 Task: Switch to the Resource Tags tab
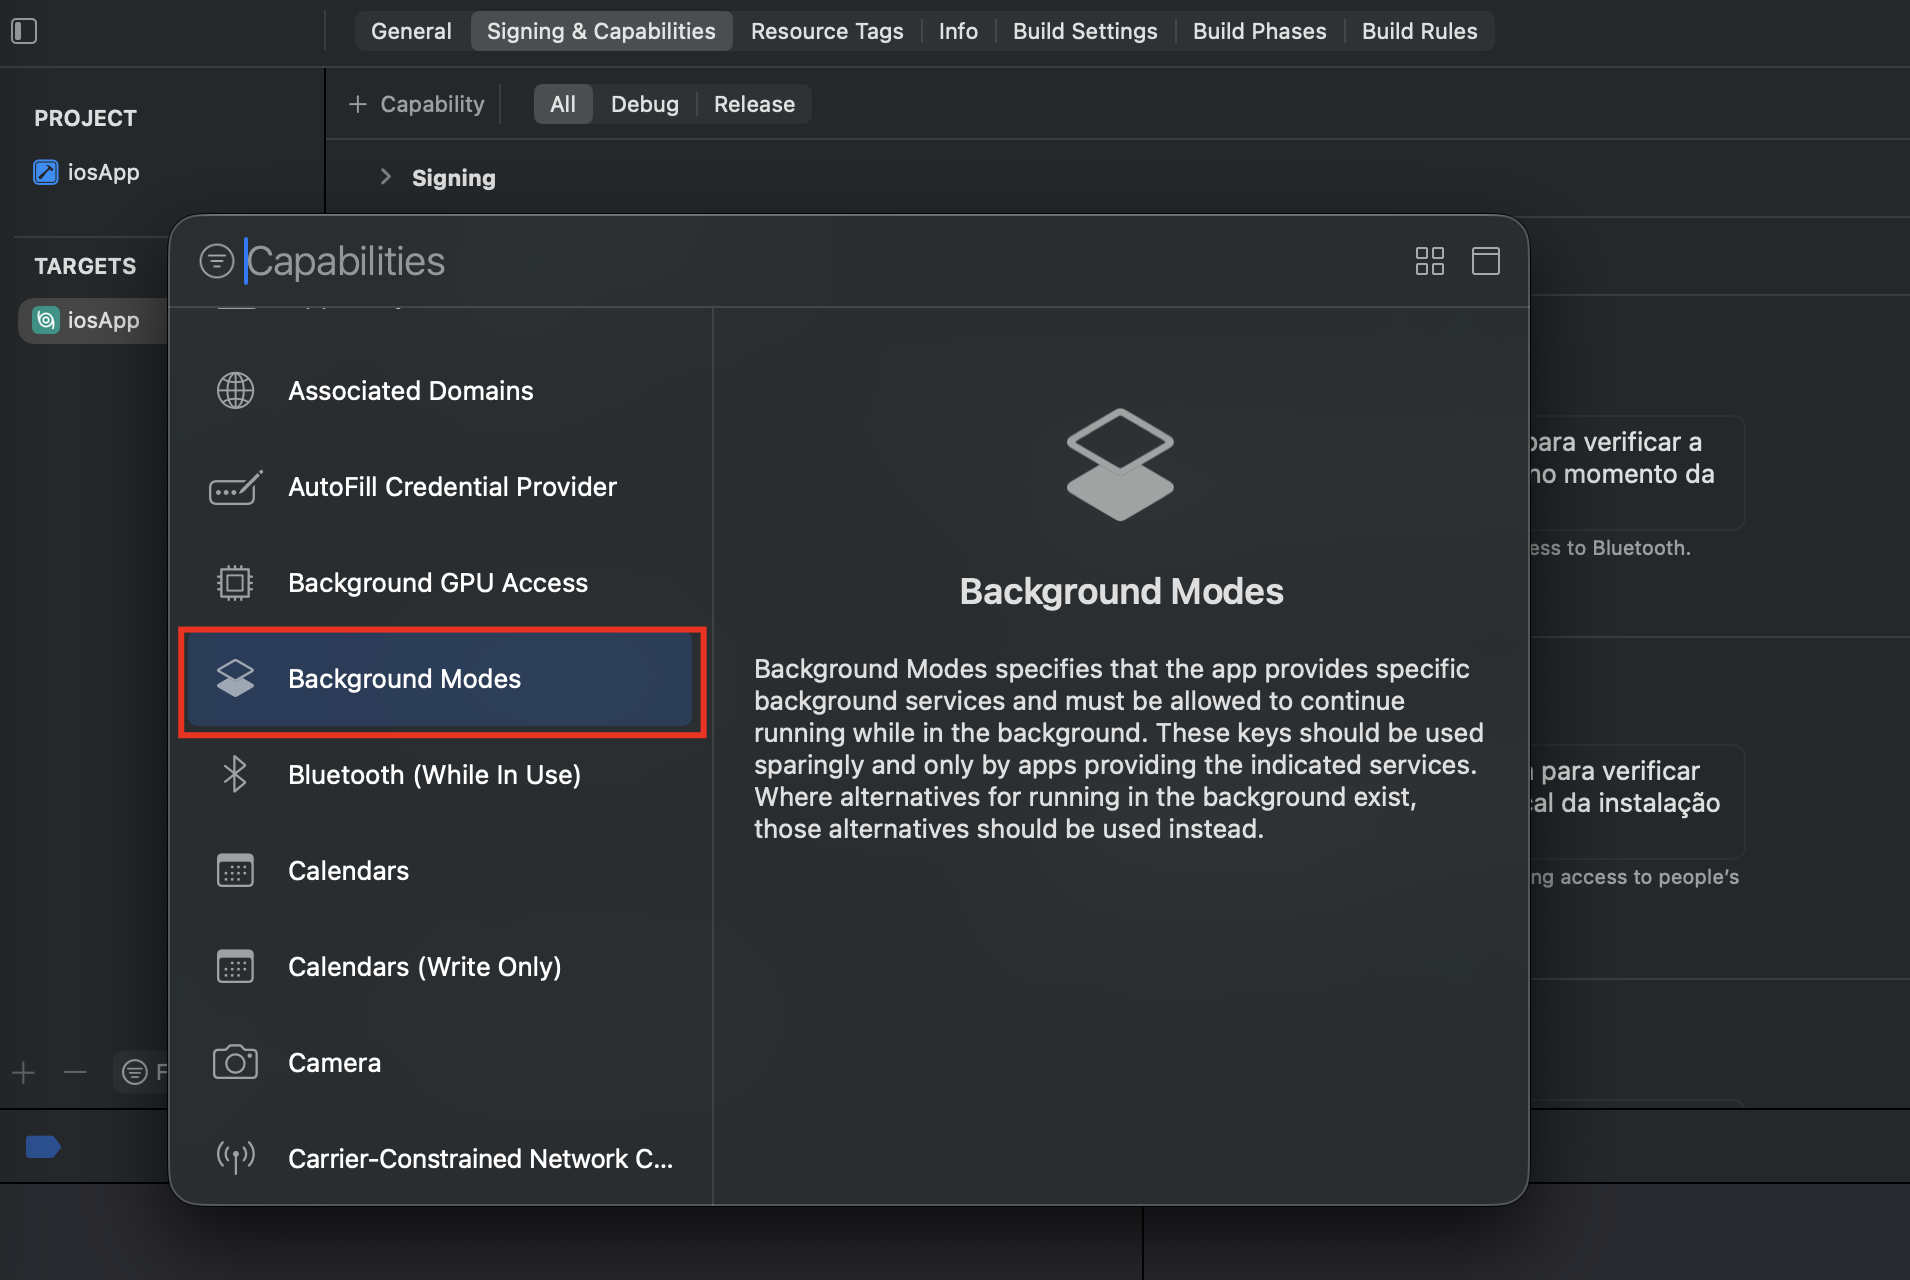click(827, 31)
